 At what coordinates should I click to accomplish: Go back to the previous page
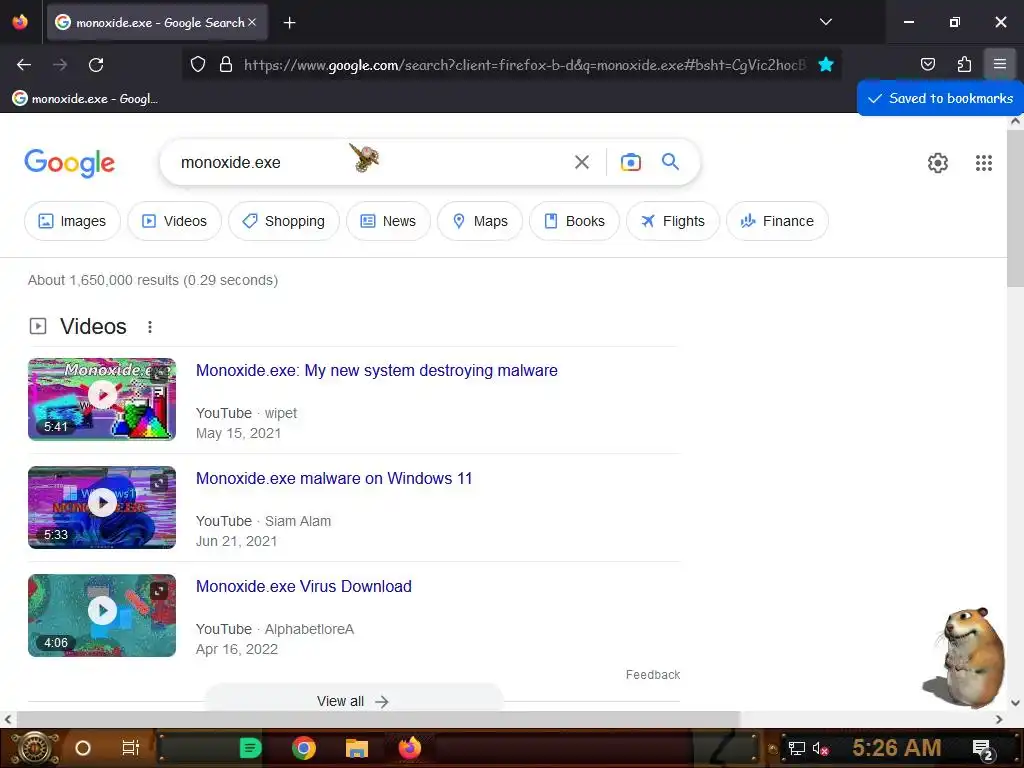(x=24, y=65)
